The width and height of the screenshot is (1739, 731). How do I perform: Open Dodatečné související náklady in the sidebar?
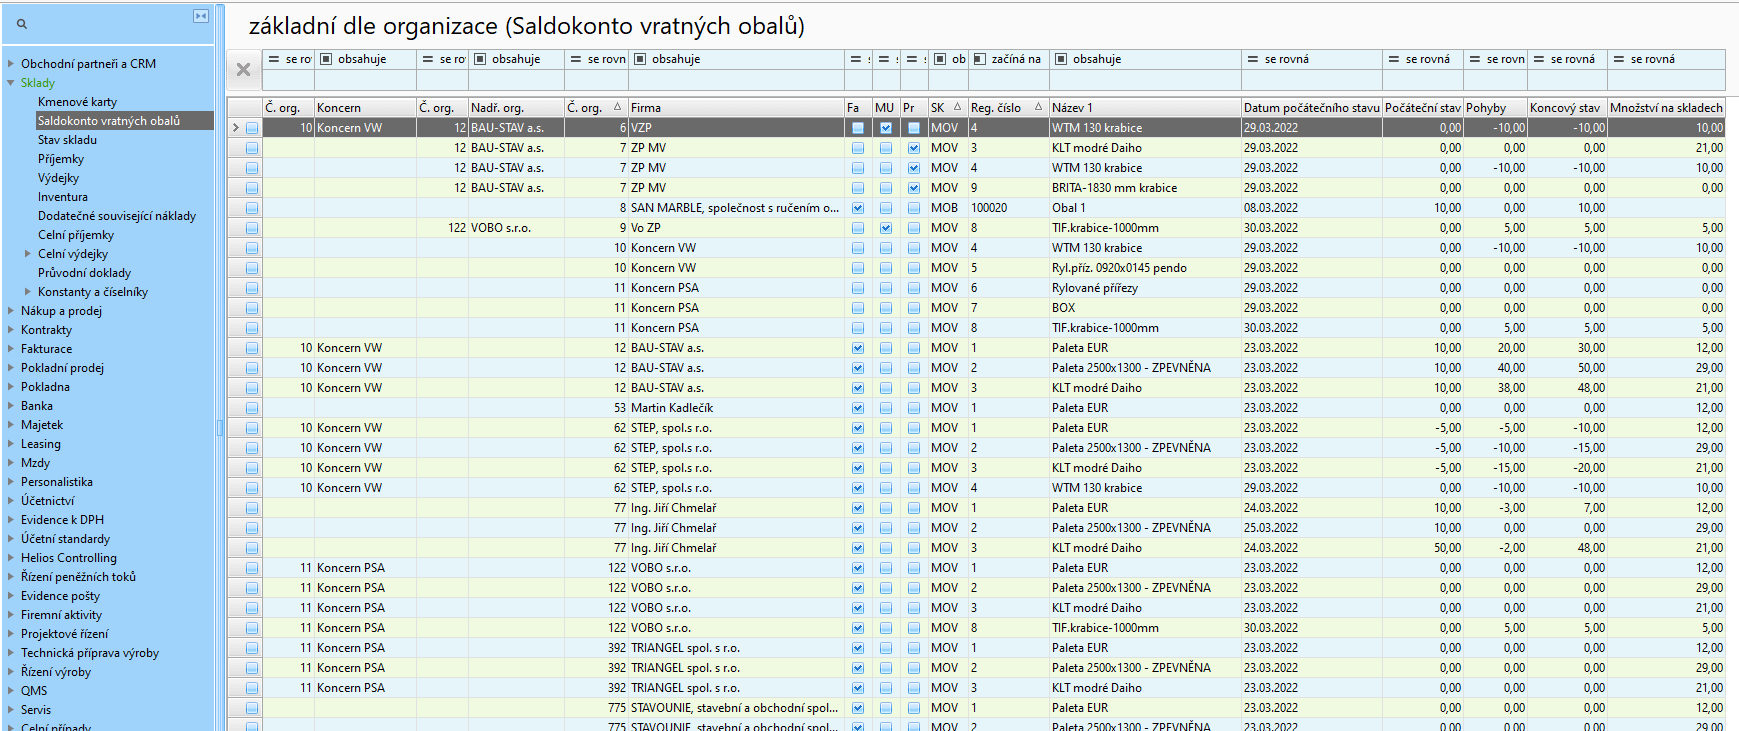[117, 215]
